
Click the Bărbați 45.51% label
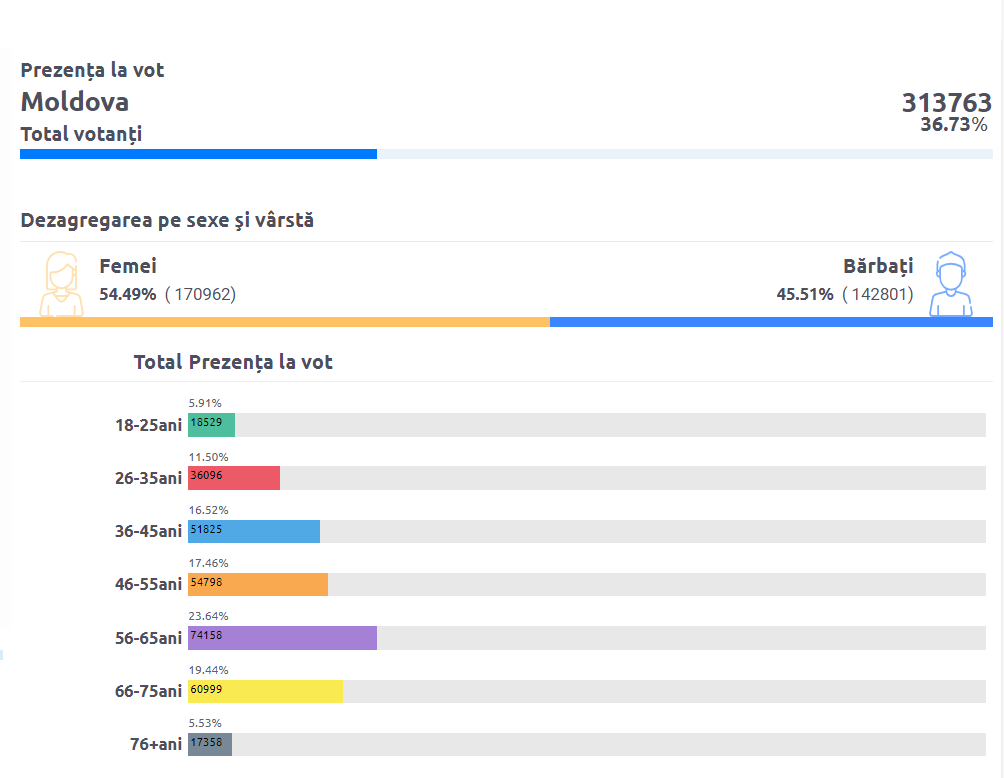(805, 294)
